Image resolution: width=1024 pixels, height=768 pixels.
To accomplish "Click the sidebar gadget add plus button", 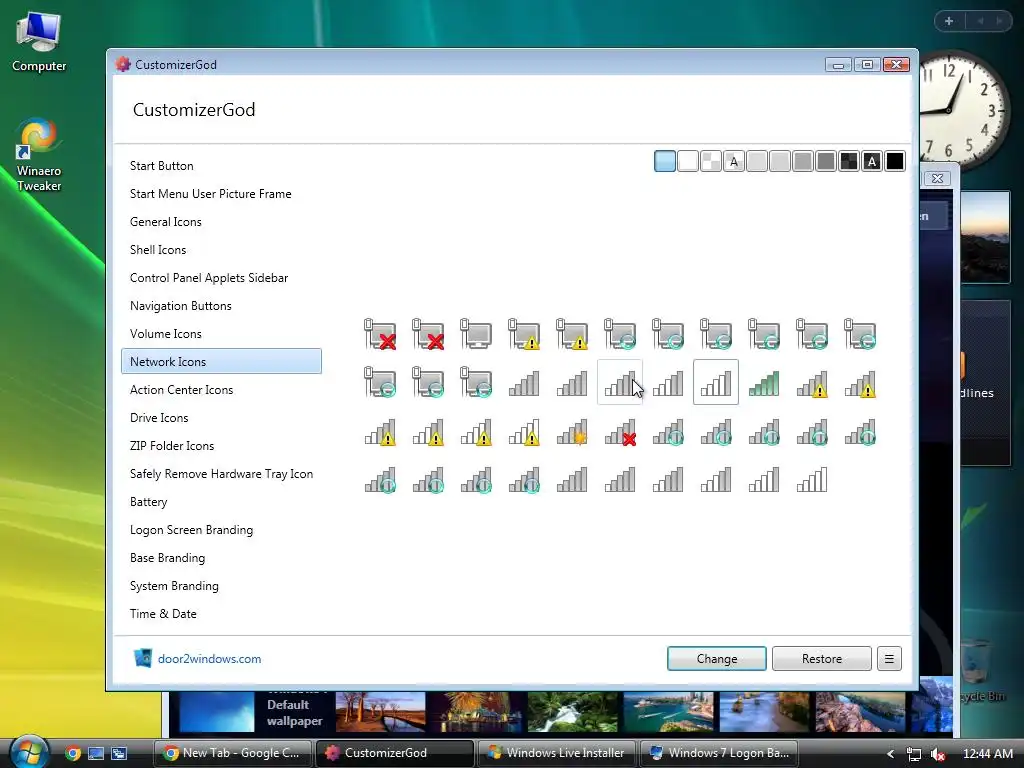I will 949,21.
